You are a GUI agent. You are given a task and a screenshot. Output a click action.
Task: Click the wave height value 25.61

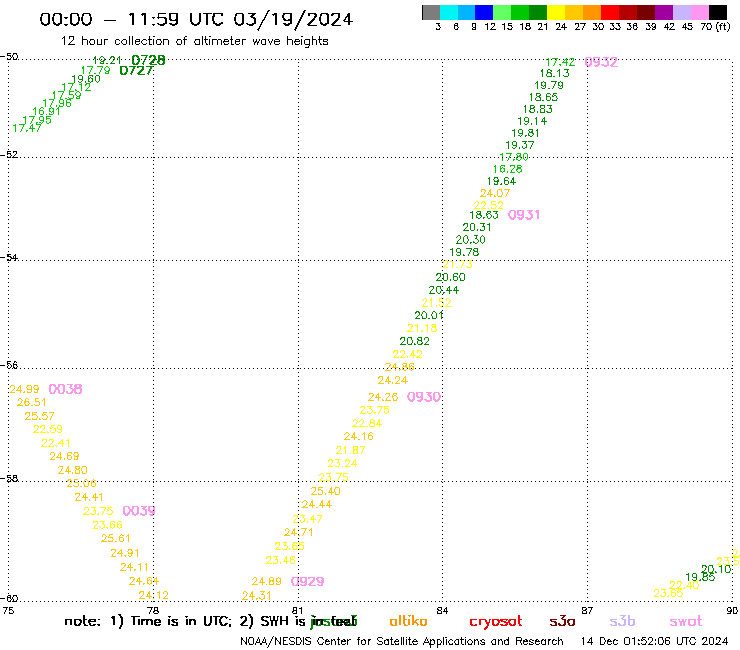(116, 538)
